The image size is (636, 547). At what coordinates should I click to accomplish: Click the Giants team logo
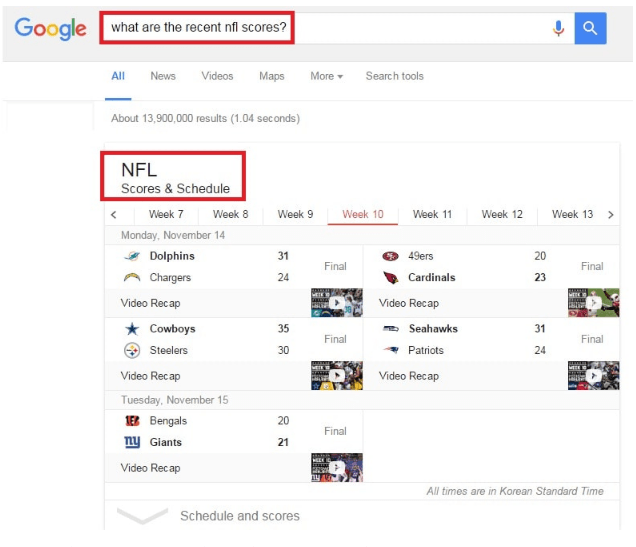[x=132, y=442]
